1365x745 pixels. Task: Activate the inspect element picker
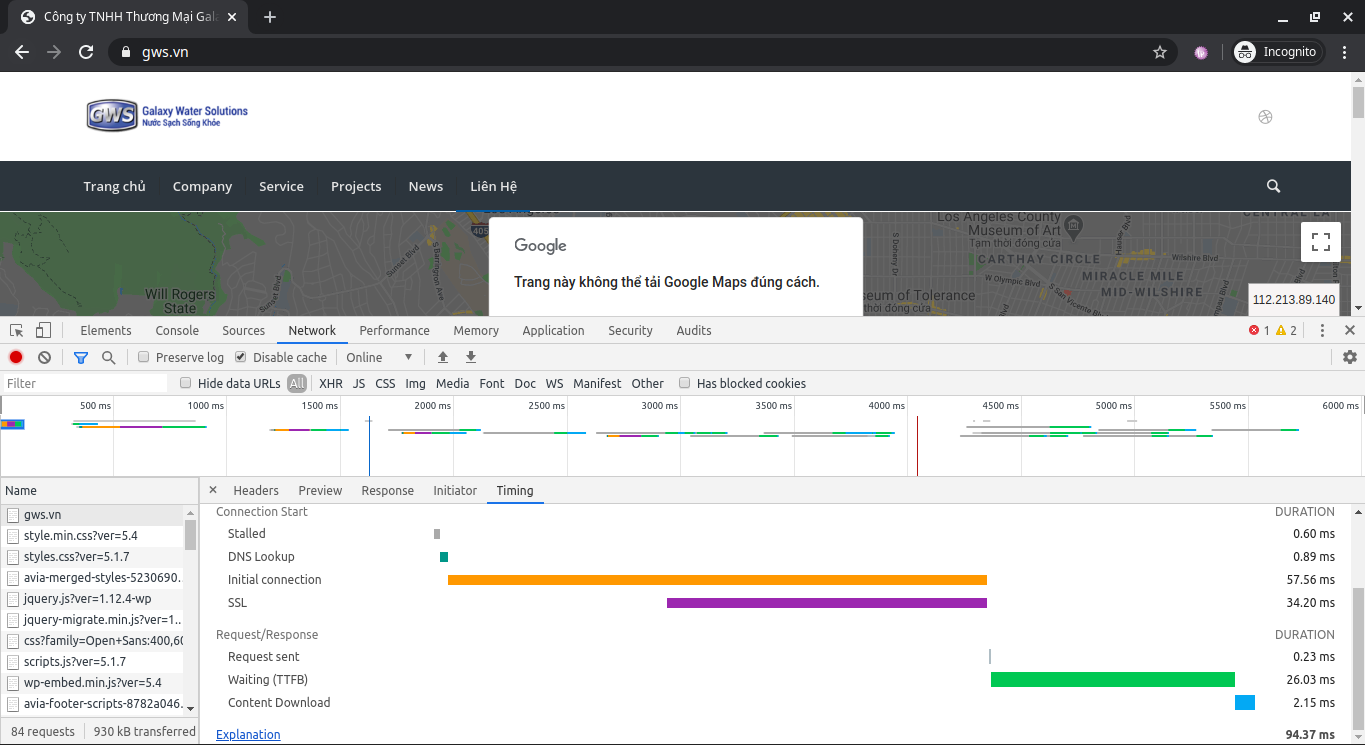click(x=17, y=331)
